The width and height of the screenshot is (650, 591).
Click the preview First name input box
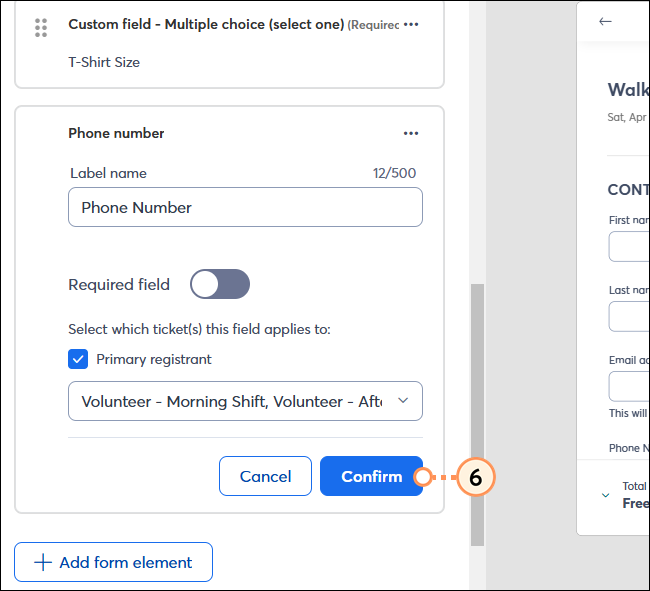coord(629,247)
